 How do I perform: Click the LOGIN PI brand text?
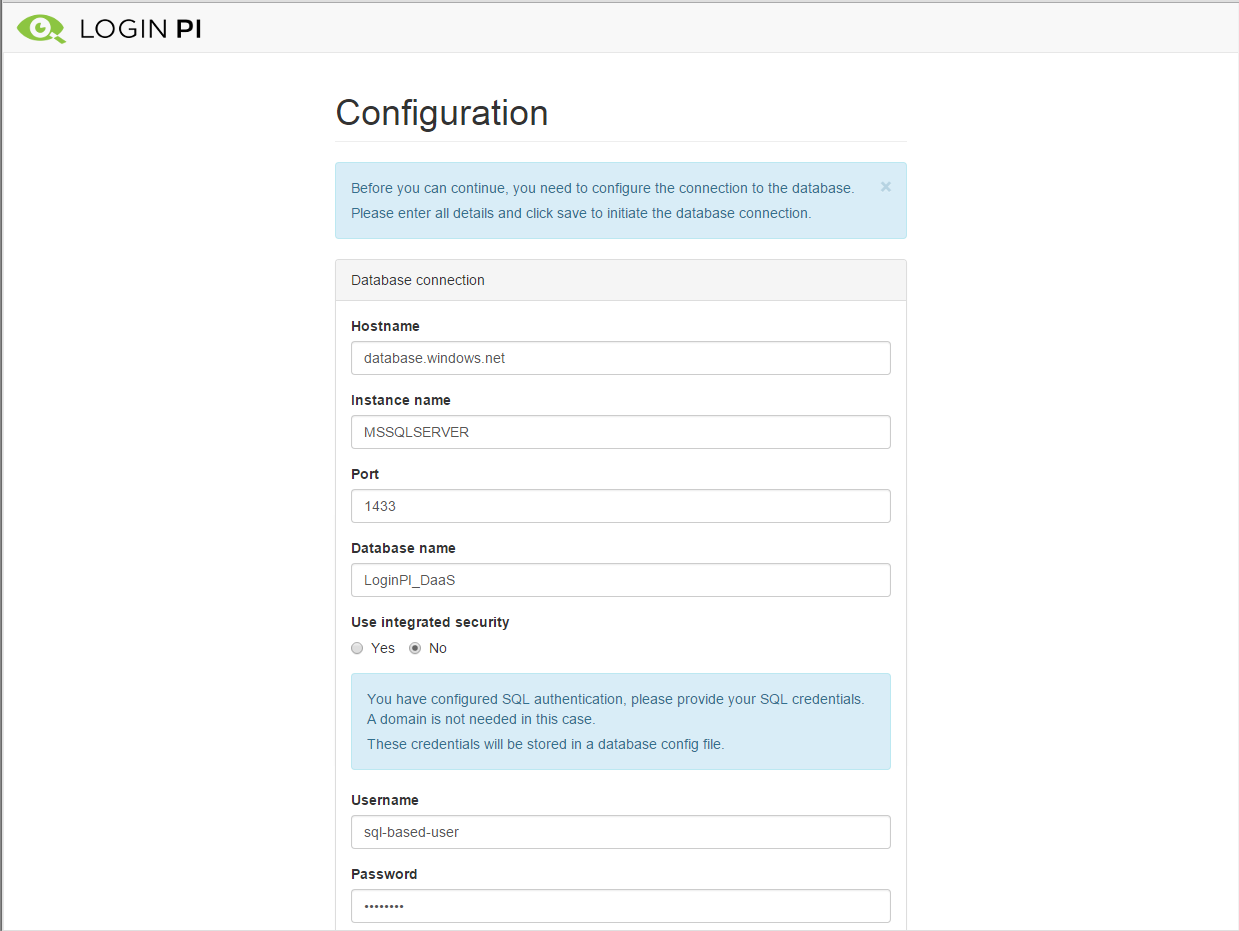(140, 30)
